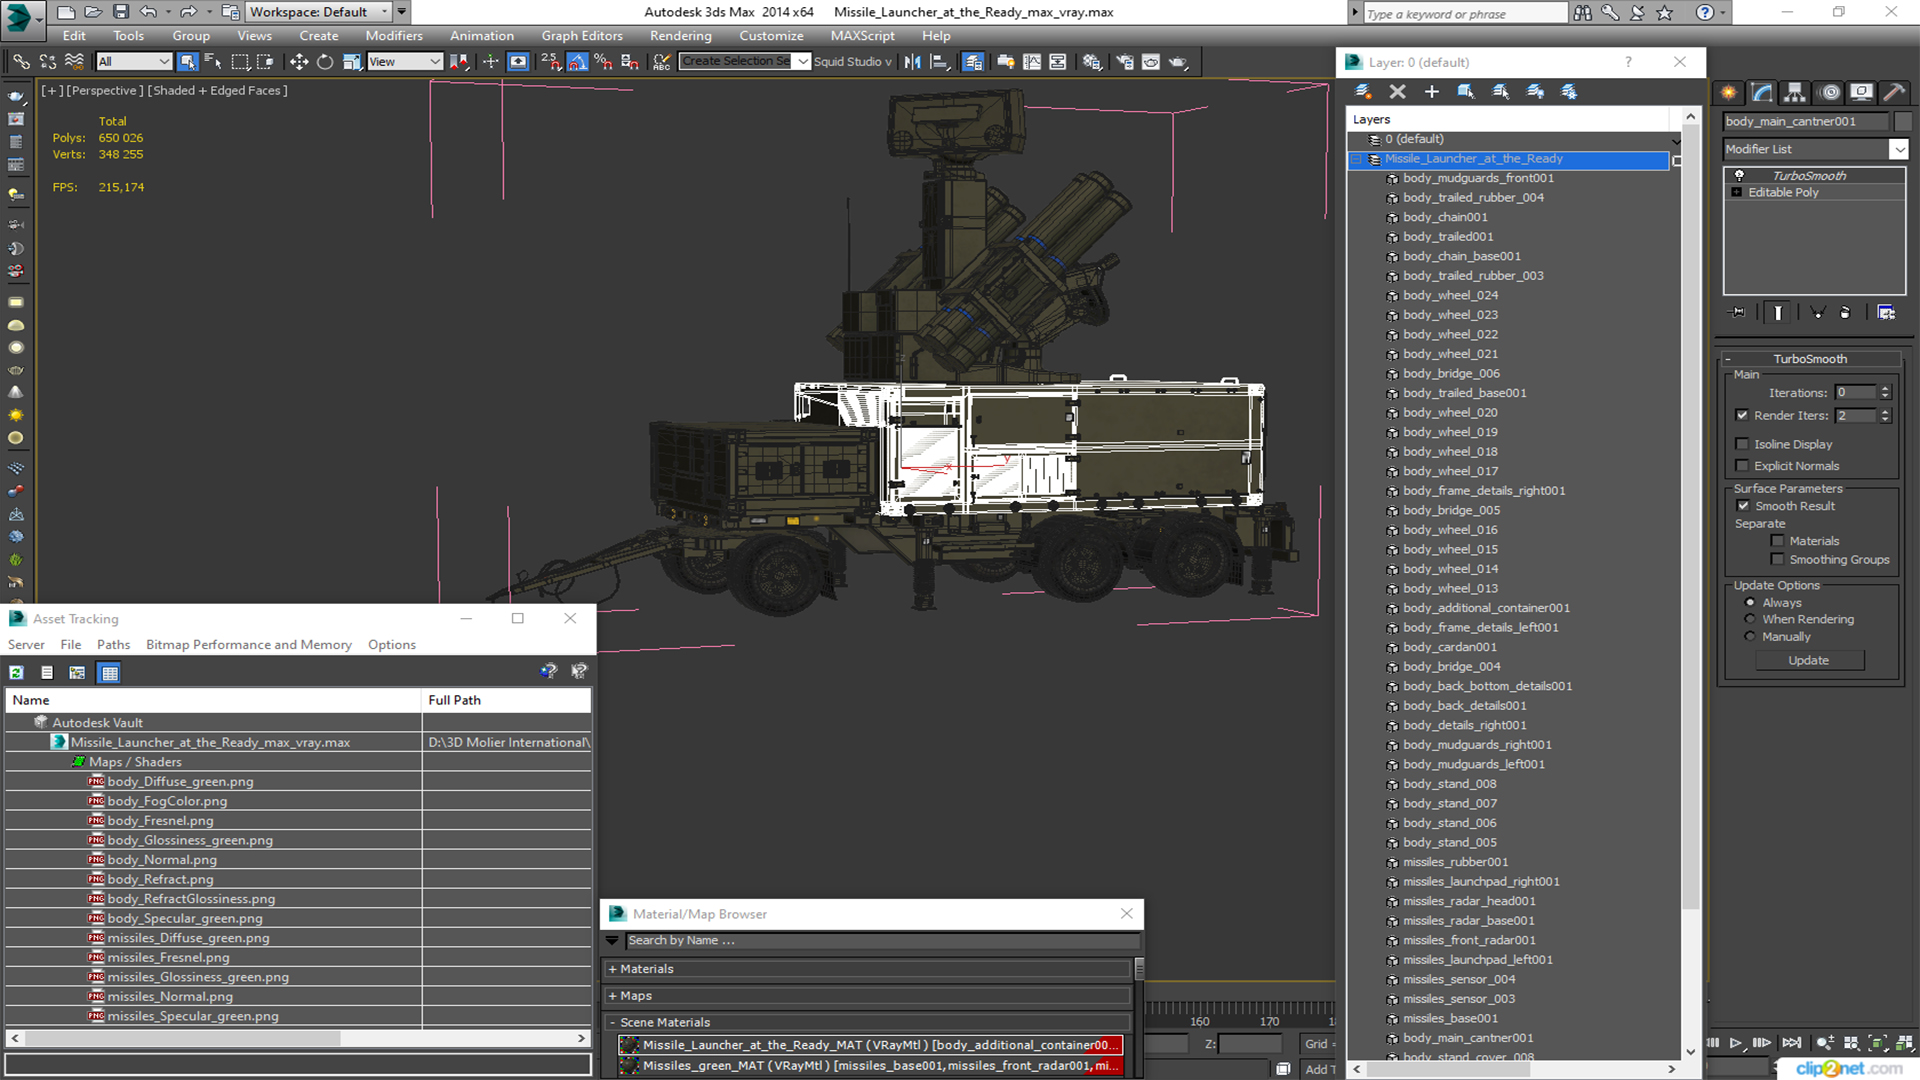1920x1080 pixels.
Task: Select When Rendering update option
Action: click(1750, 620)
